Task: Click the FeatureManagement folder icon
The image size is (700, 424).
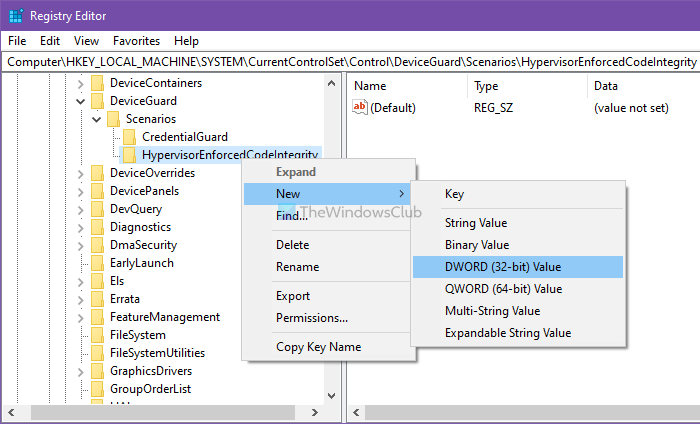Action: point(97,317)
